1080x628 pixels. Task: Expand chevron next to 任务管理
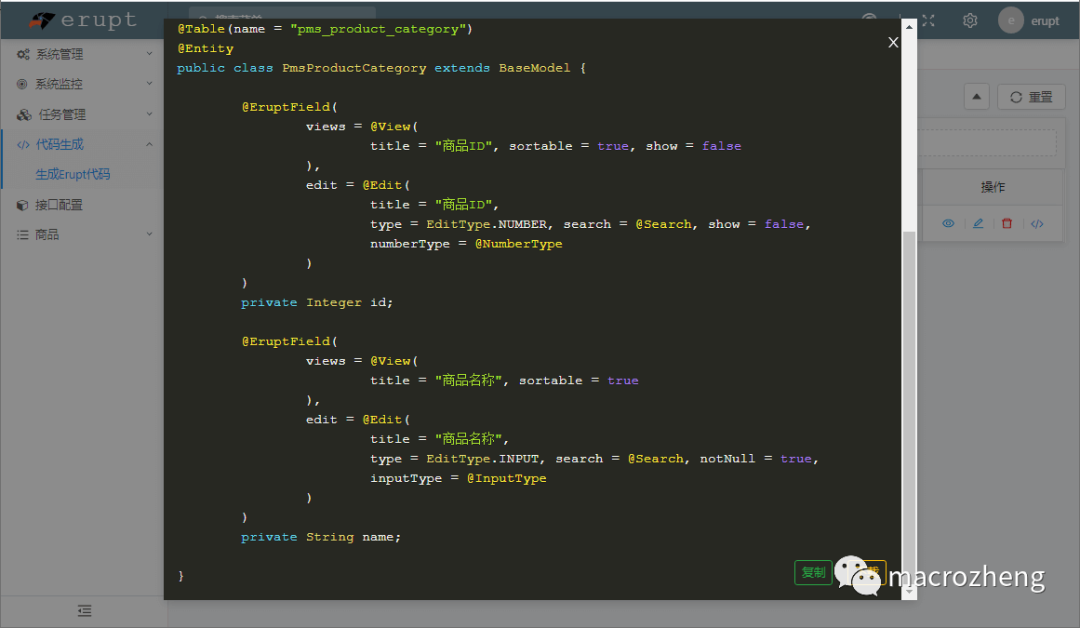149,114
